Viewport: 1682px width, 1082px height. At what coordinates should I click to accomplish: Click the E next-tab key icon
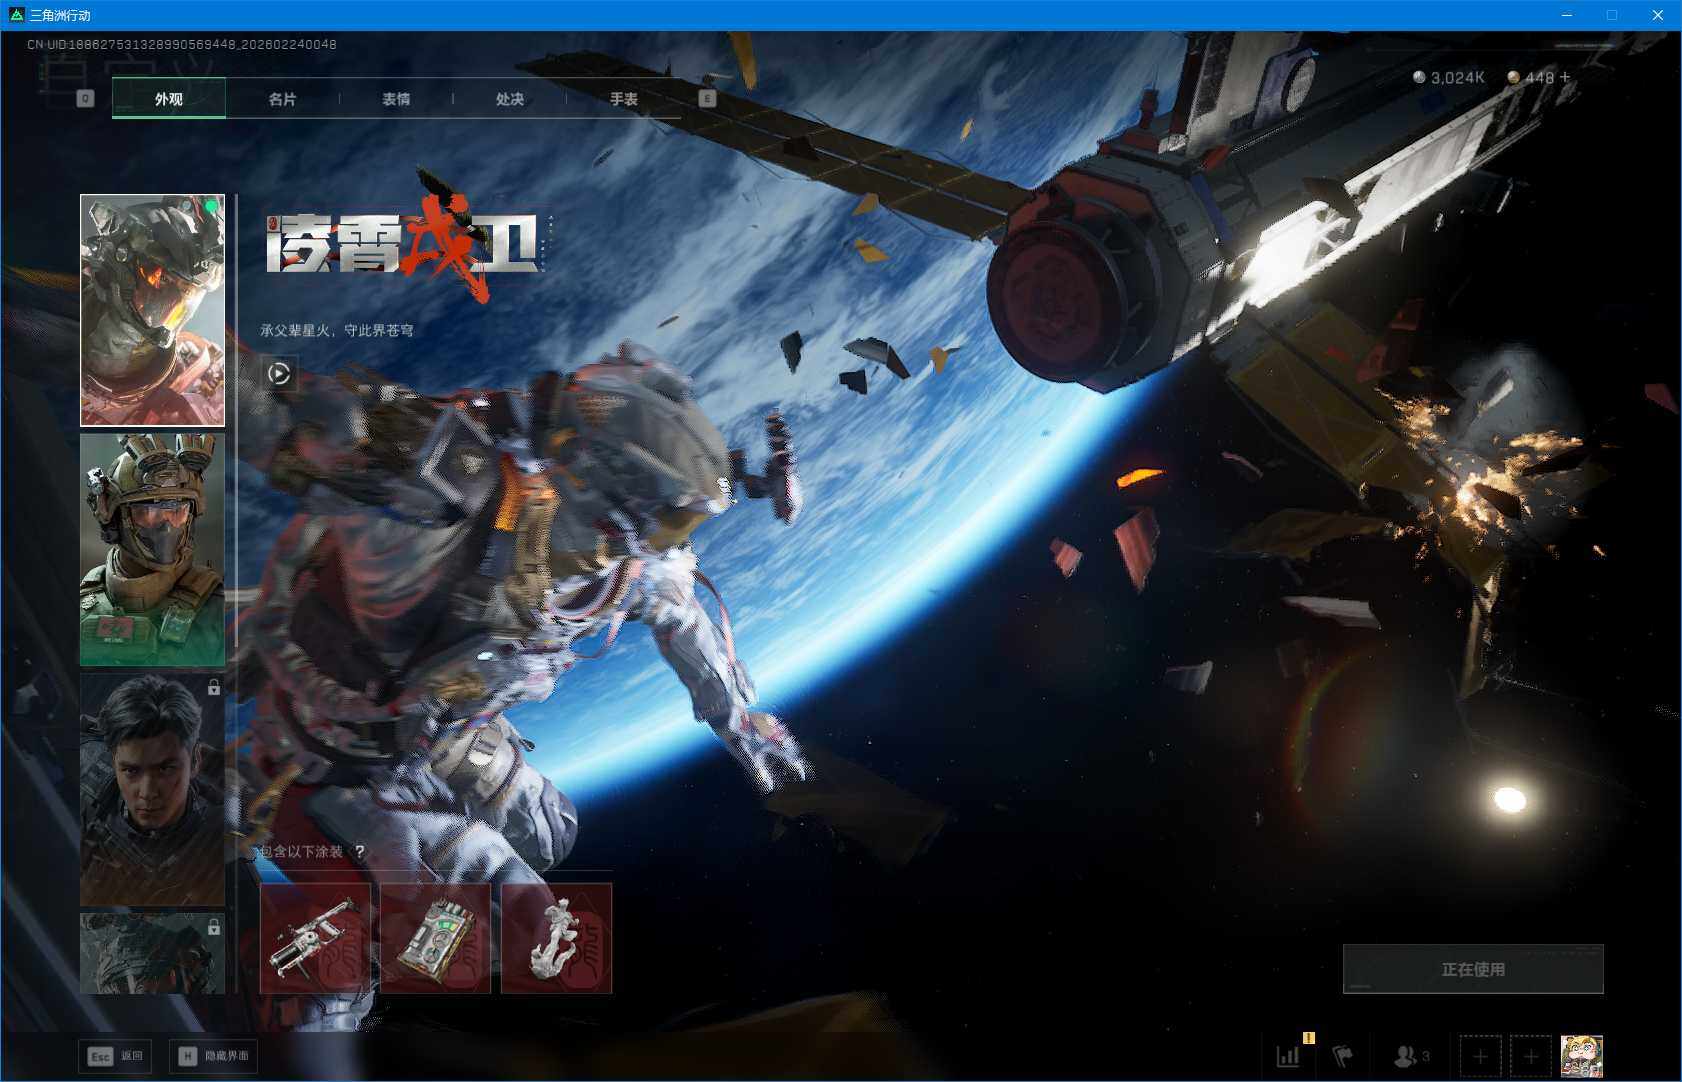[x=707, y=98]
